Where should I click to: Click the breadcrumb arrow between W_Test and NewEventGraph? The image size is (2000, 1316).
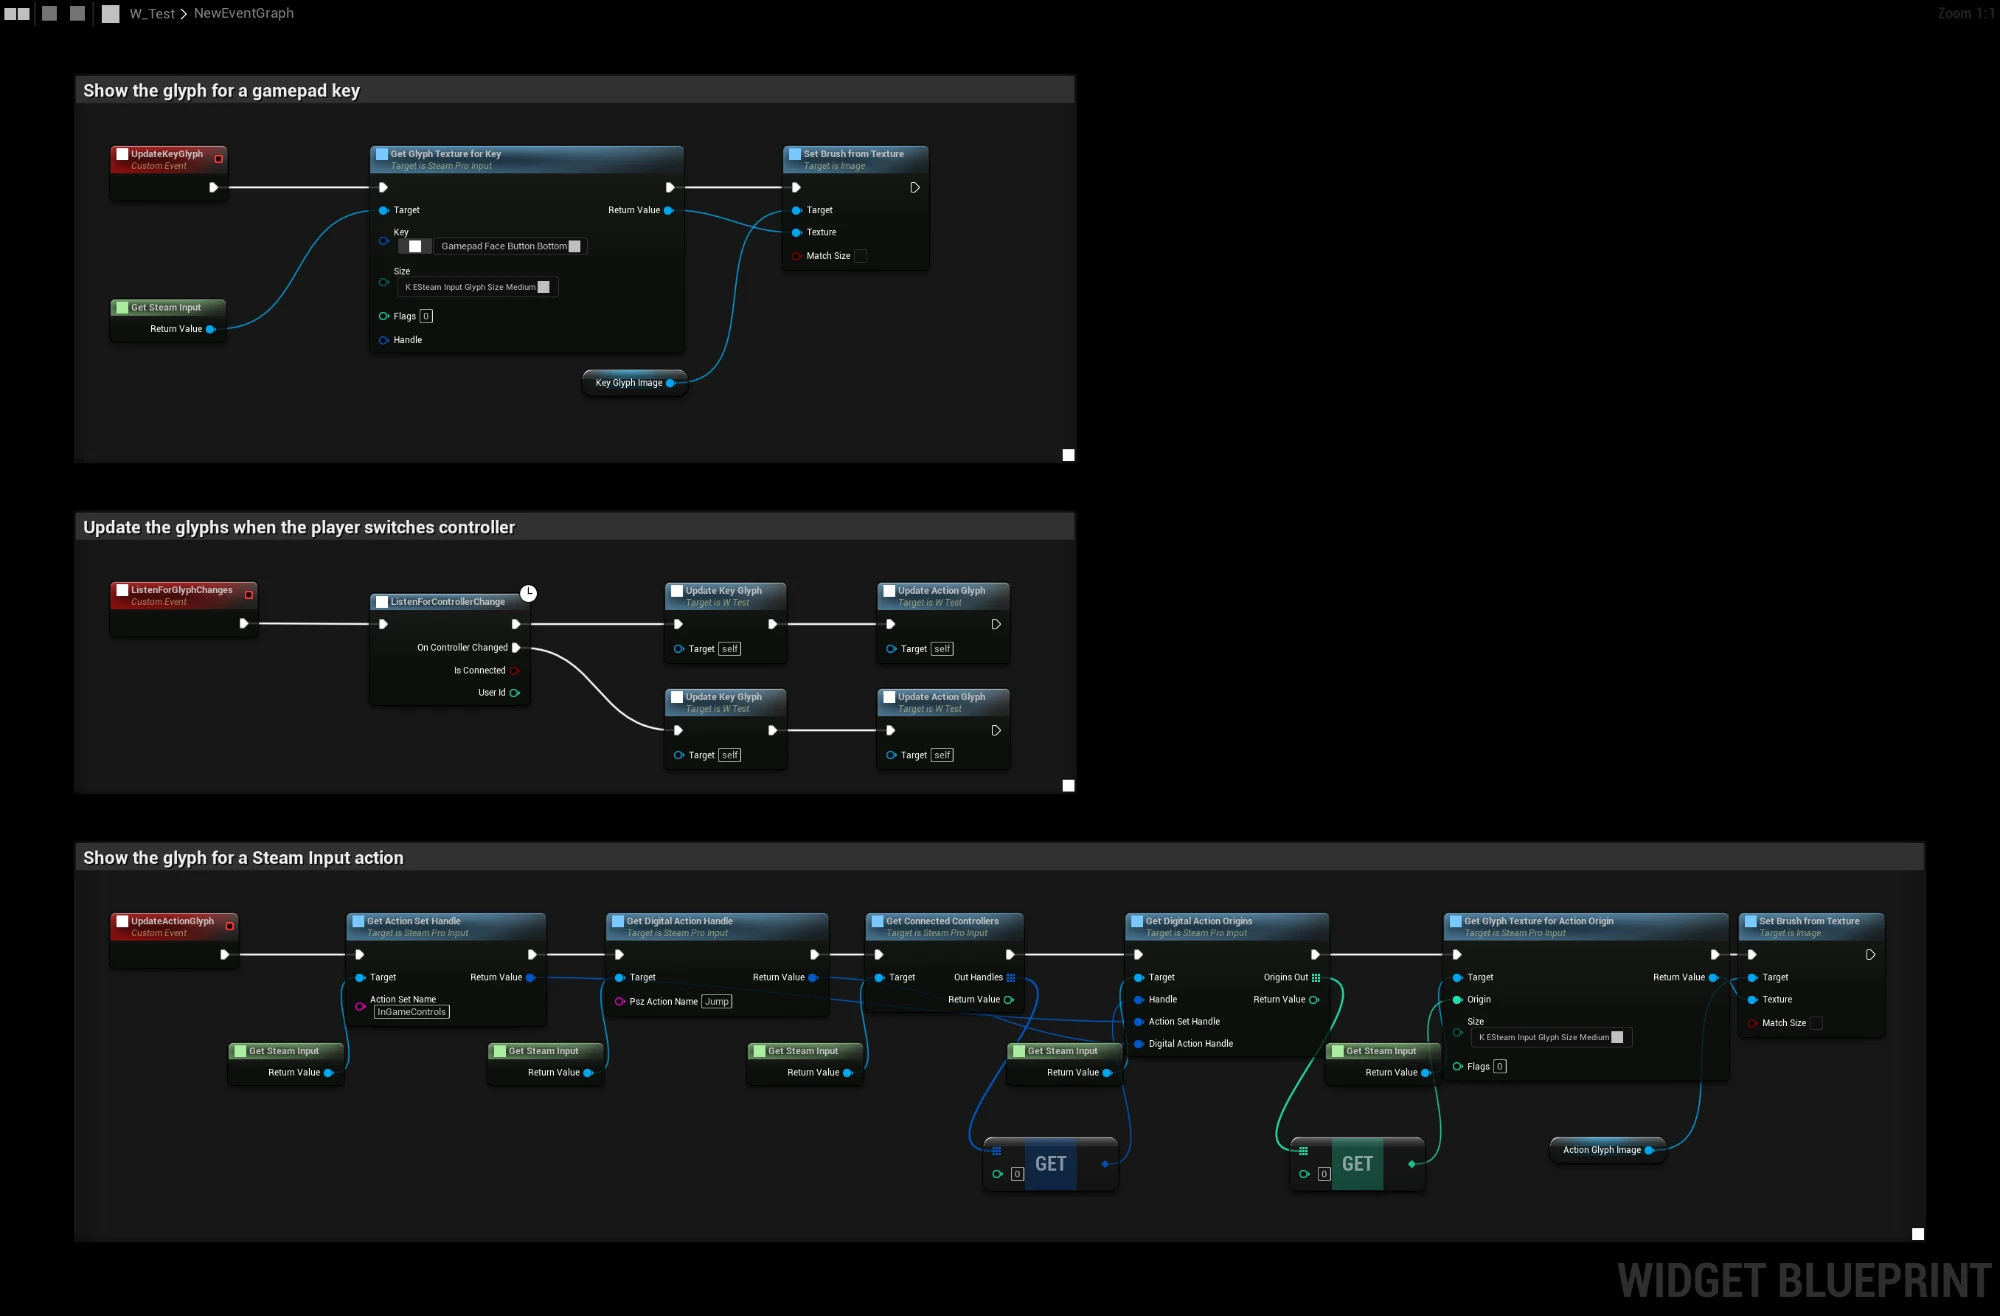click(x=184, y=14)
